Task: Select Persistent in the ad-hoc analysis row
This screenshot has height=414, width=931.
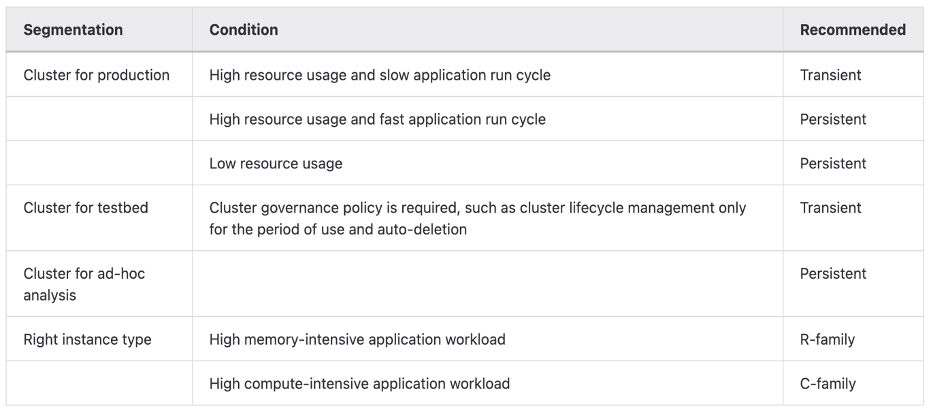Action: click(833, 274)
